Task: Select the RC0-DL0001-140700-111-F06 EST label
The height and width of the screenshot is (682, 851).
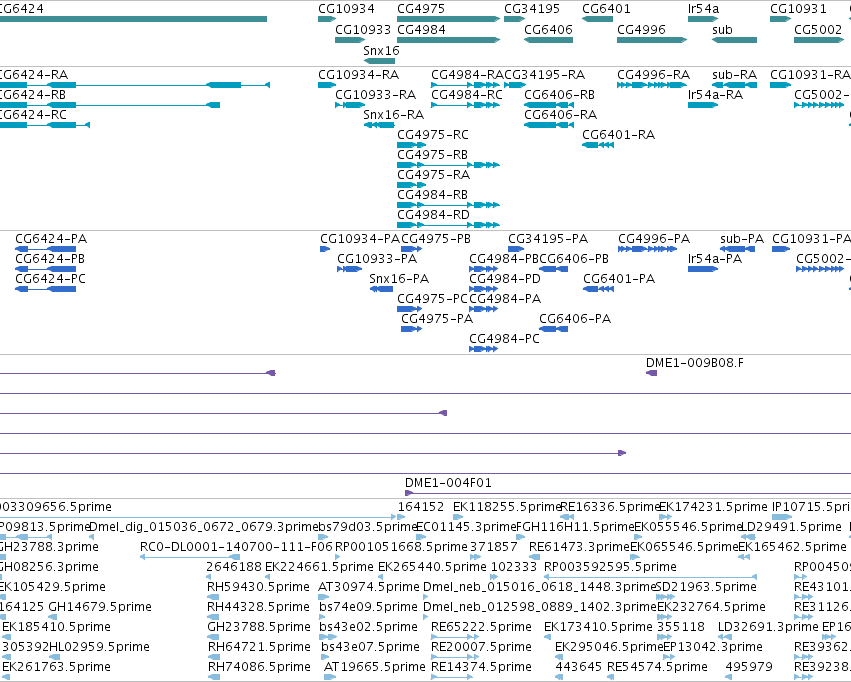Action: pos(236,547)
